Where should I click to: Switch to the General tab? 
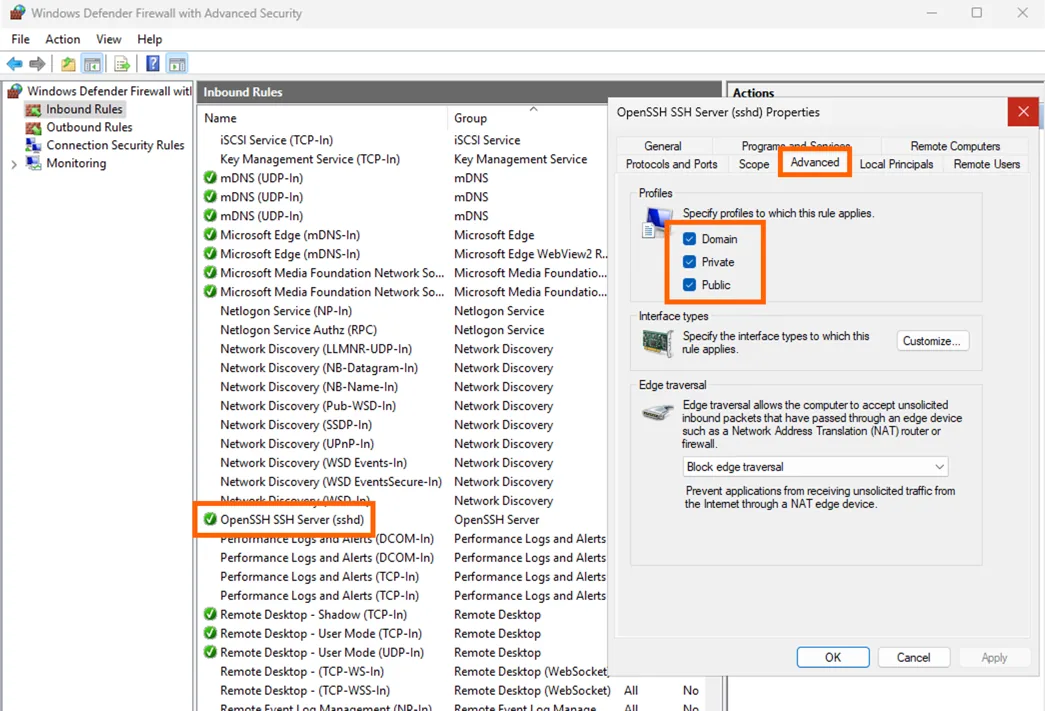pyautogui.click(x=662, y=146)
